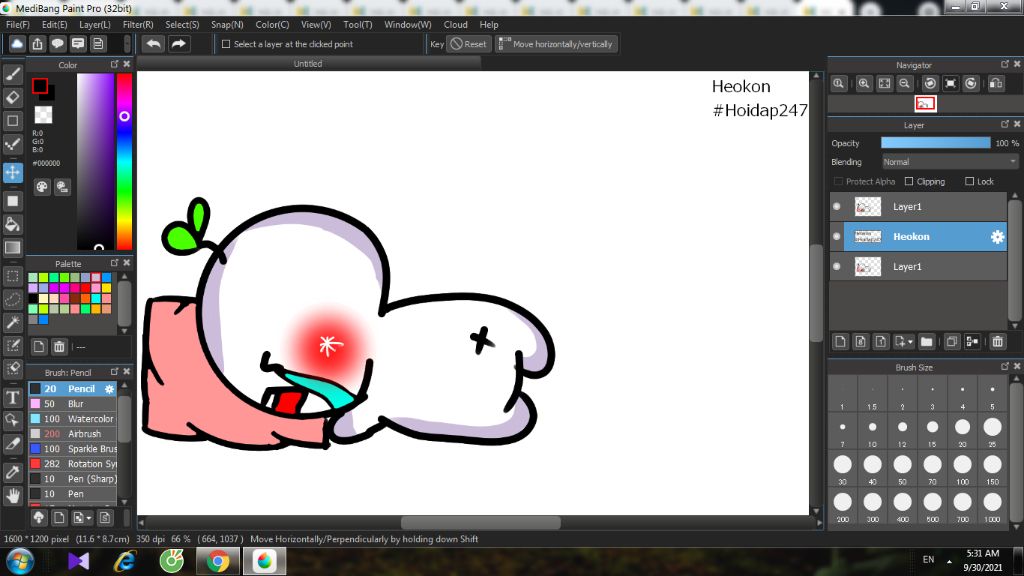The width and height of the screenshot is (1024, 576).
Task: Toggle visibility of top Layer1
Action: (x=837, y=206)
